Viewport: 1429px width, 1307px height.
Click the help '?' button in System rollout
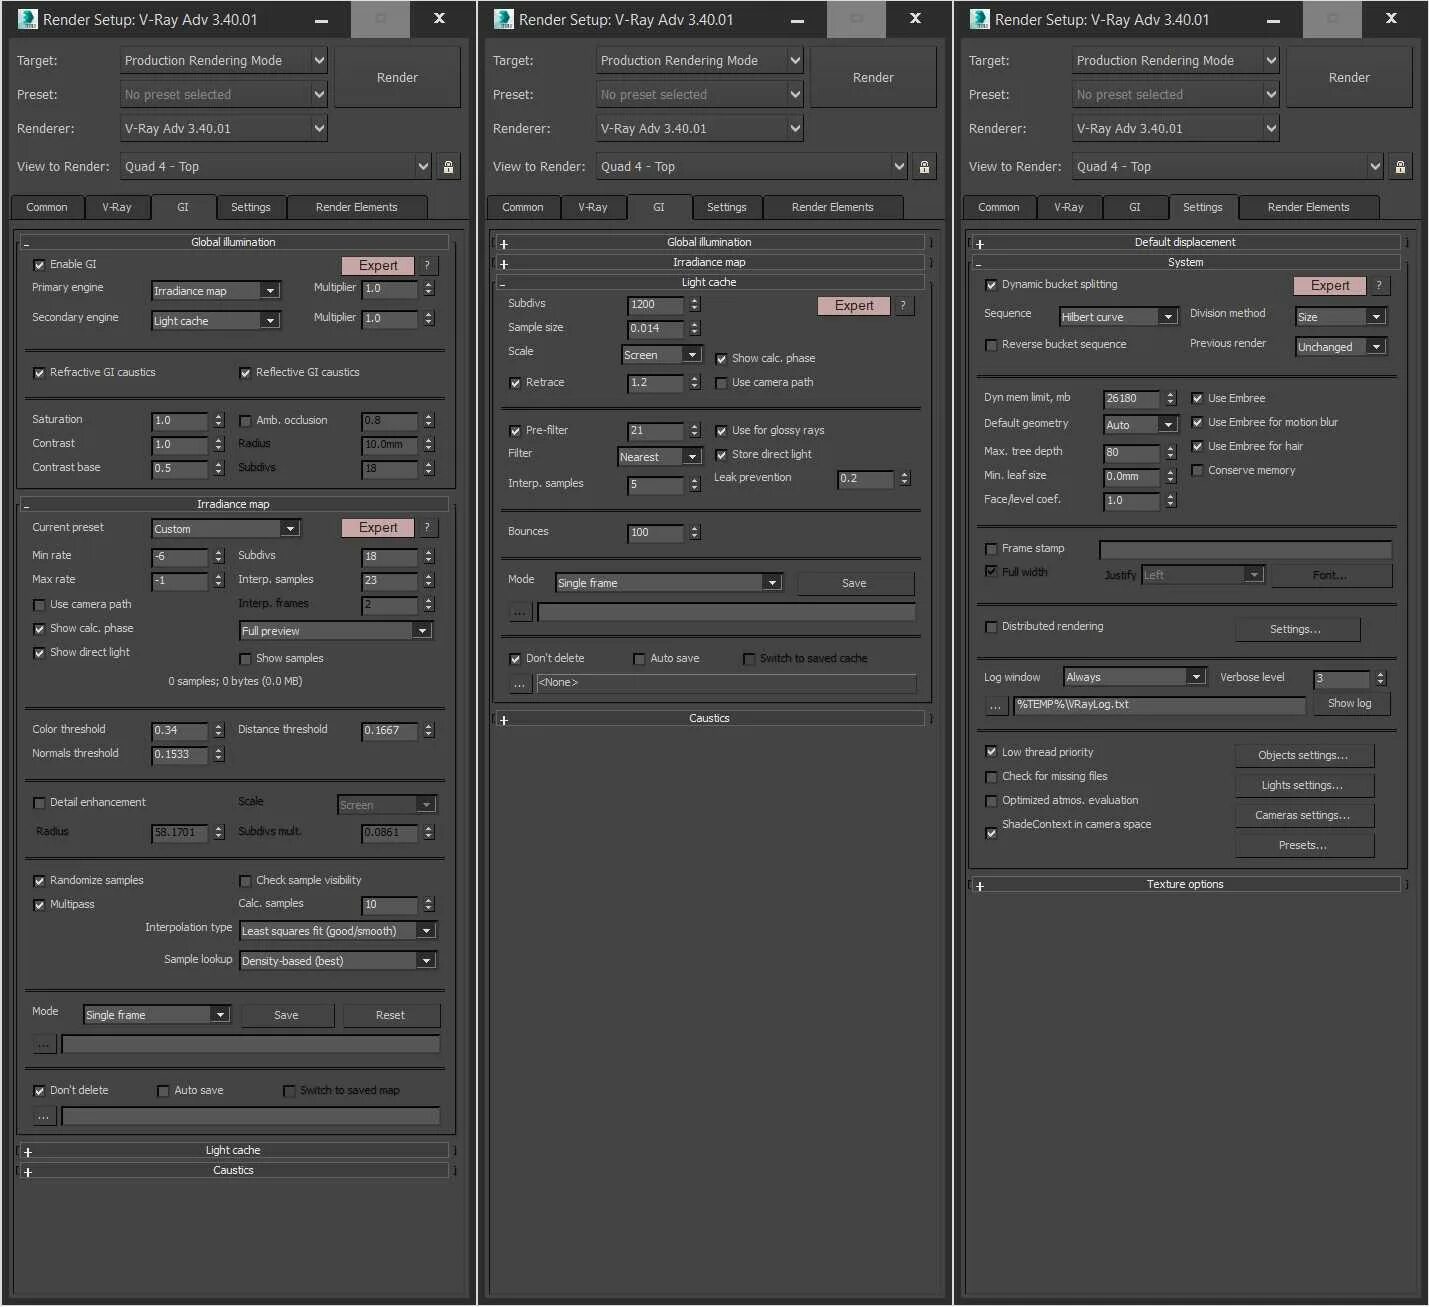click(x=1379, y=285)
